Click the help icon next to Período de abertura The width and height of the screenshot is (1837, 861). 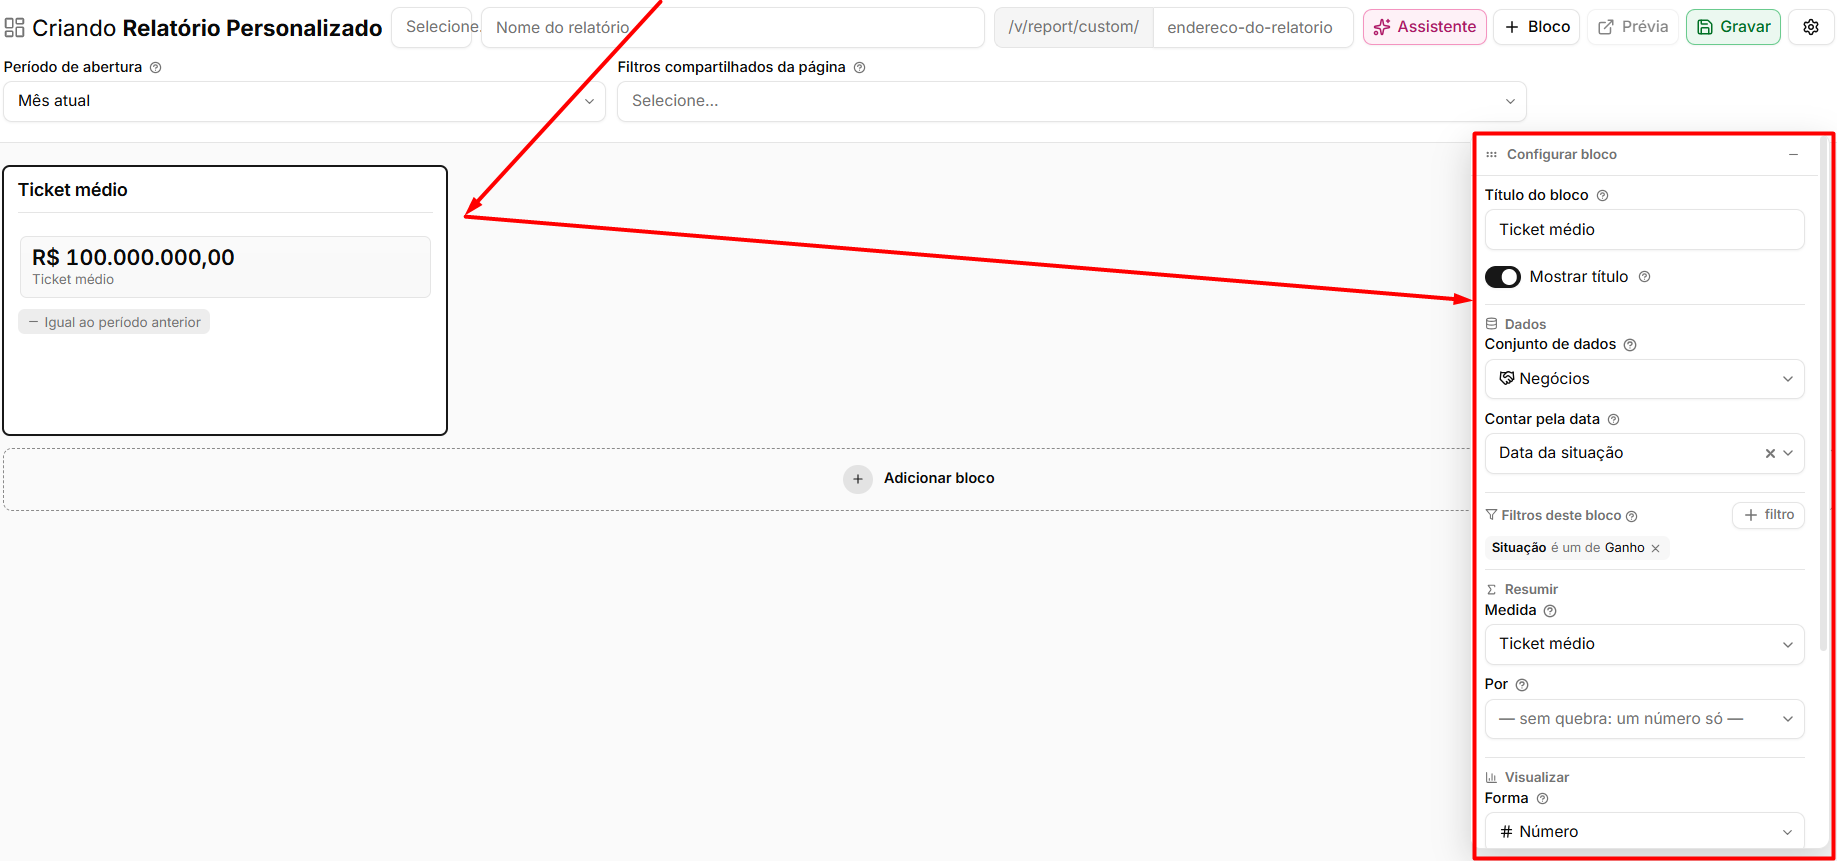point(155,68)
